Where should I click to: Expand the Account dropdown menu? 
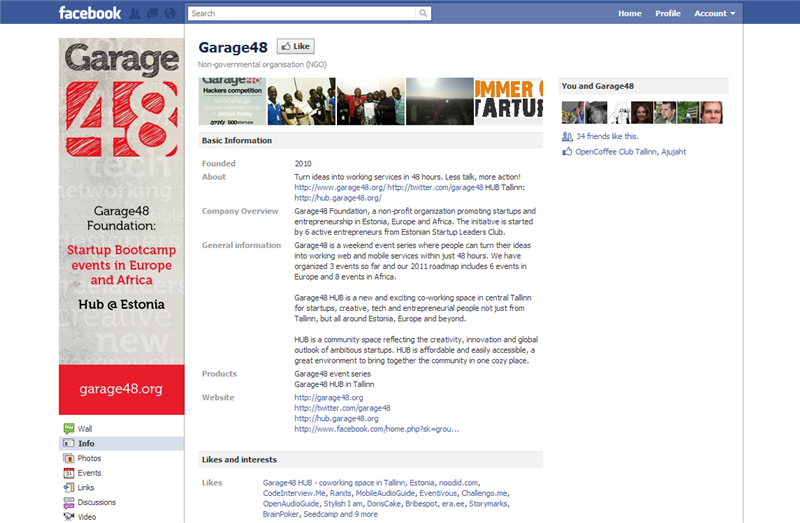[714, 13]
